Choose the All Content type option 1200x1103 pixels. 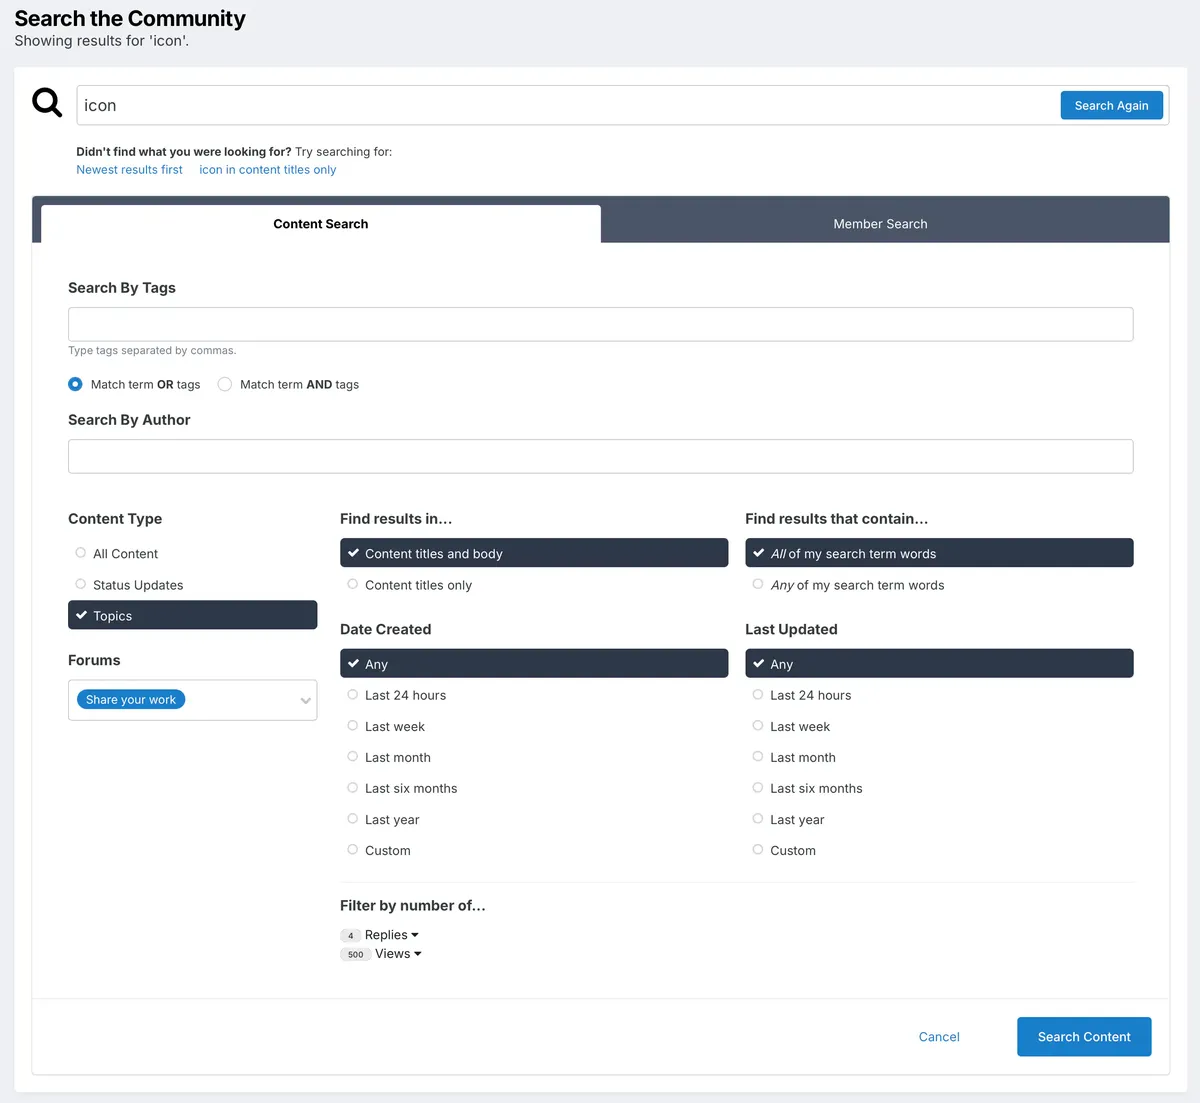coord(81,553)
